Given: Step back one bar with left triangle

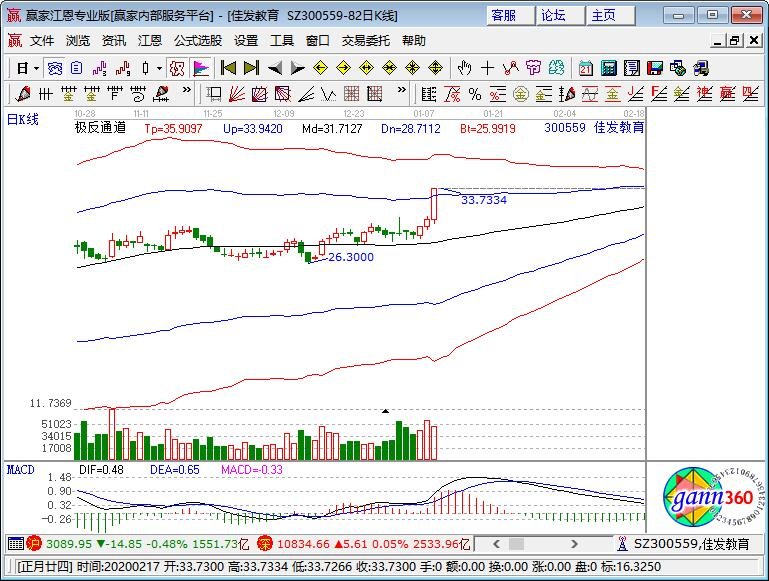Looking at the screenshot, I should (x=275, y=68).
